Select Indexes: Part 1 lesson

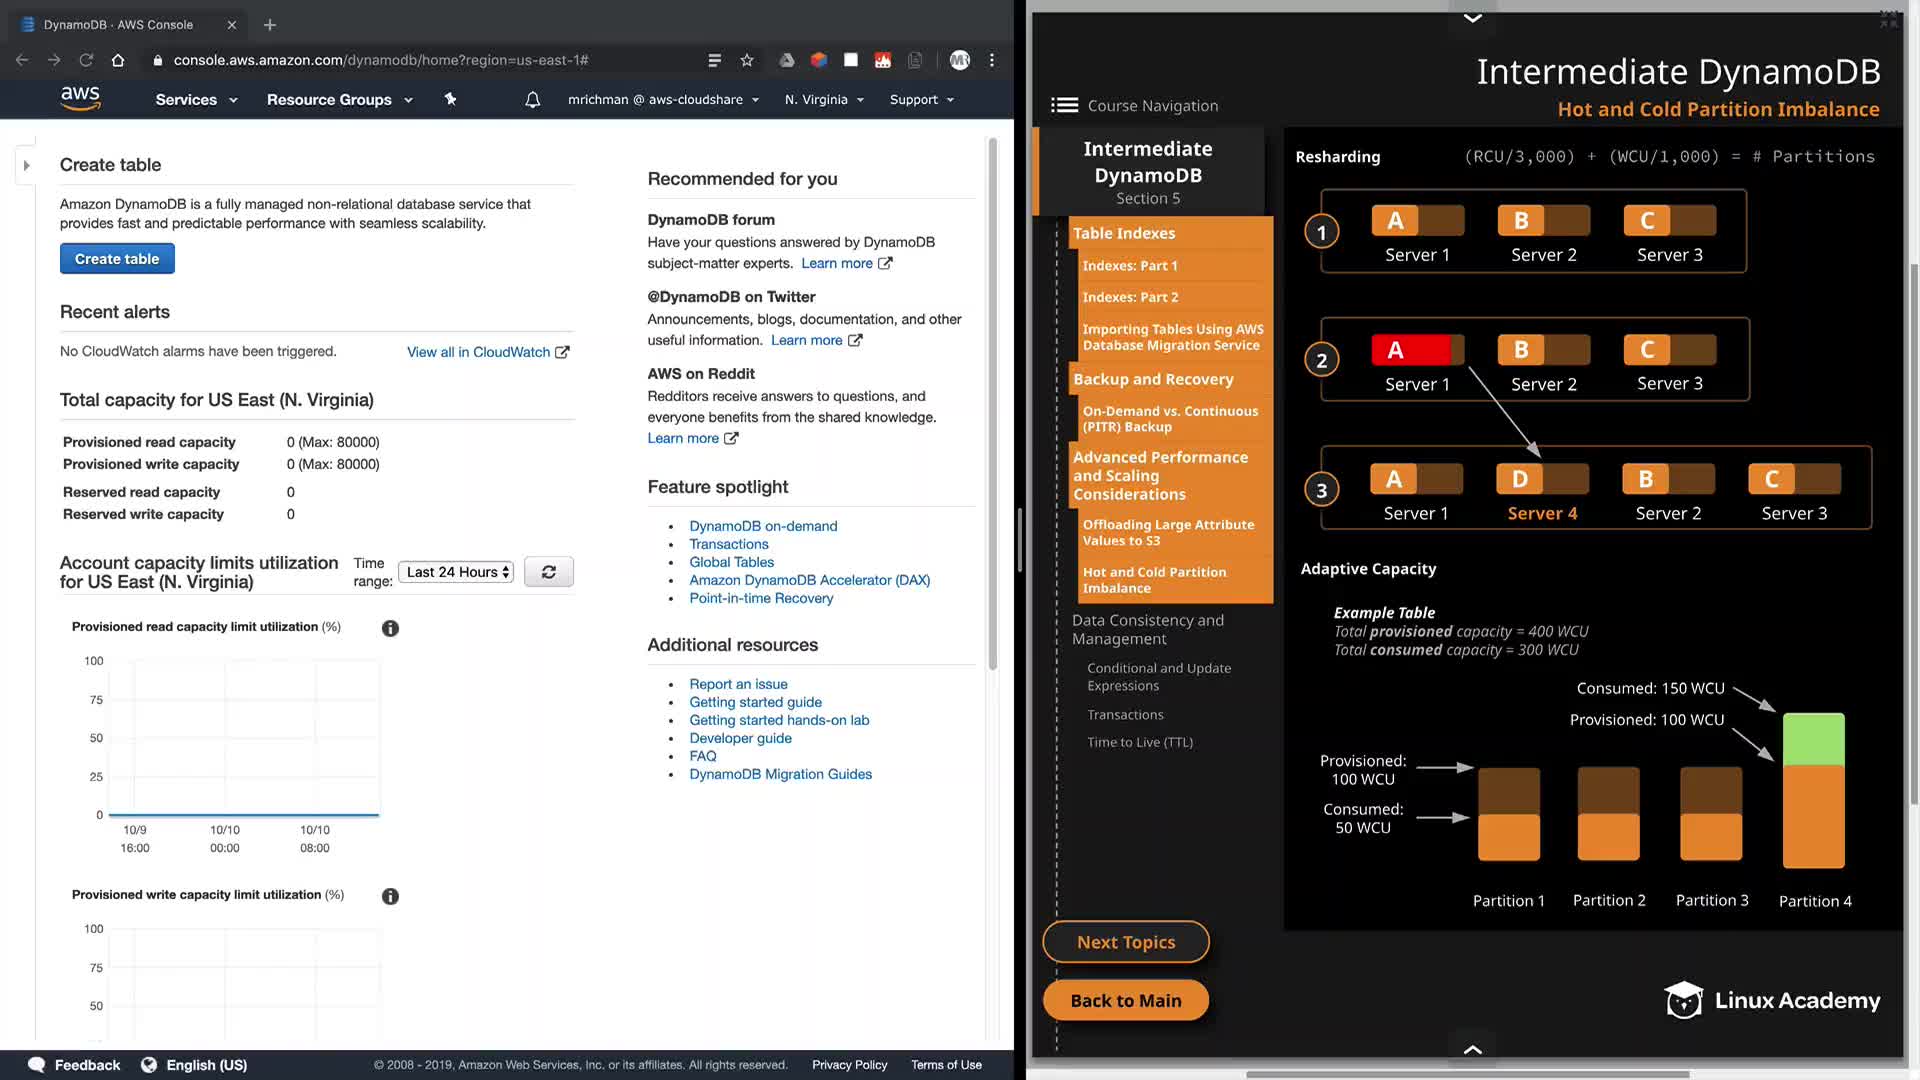[1130, 265]
